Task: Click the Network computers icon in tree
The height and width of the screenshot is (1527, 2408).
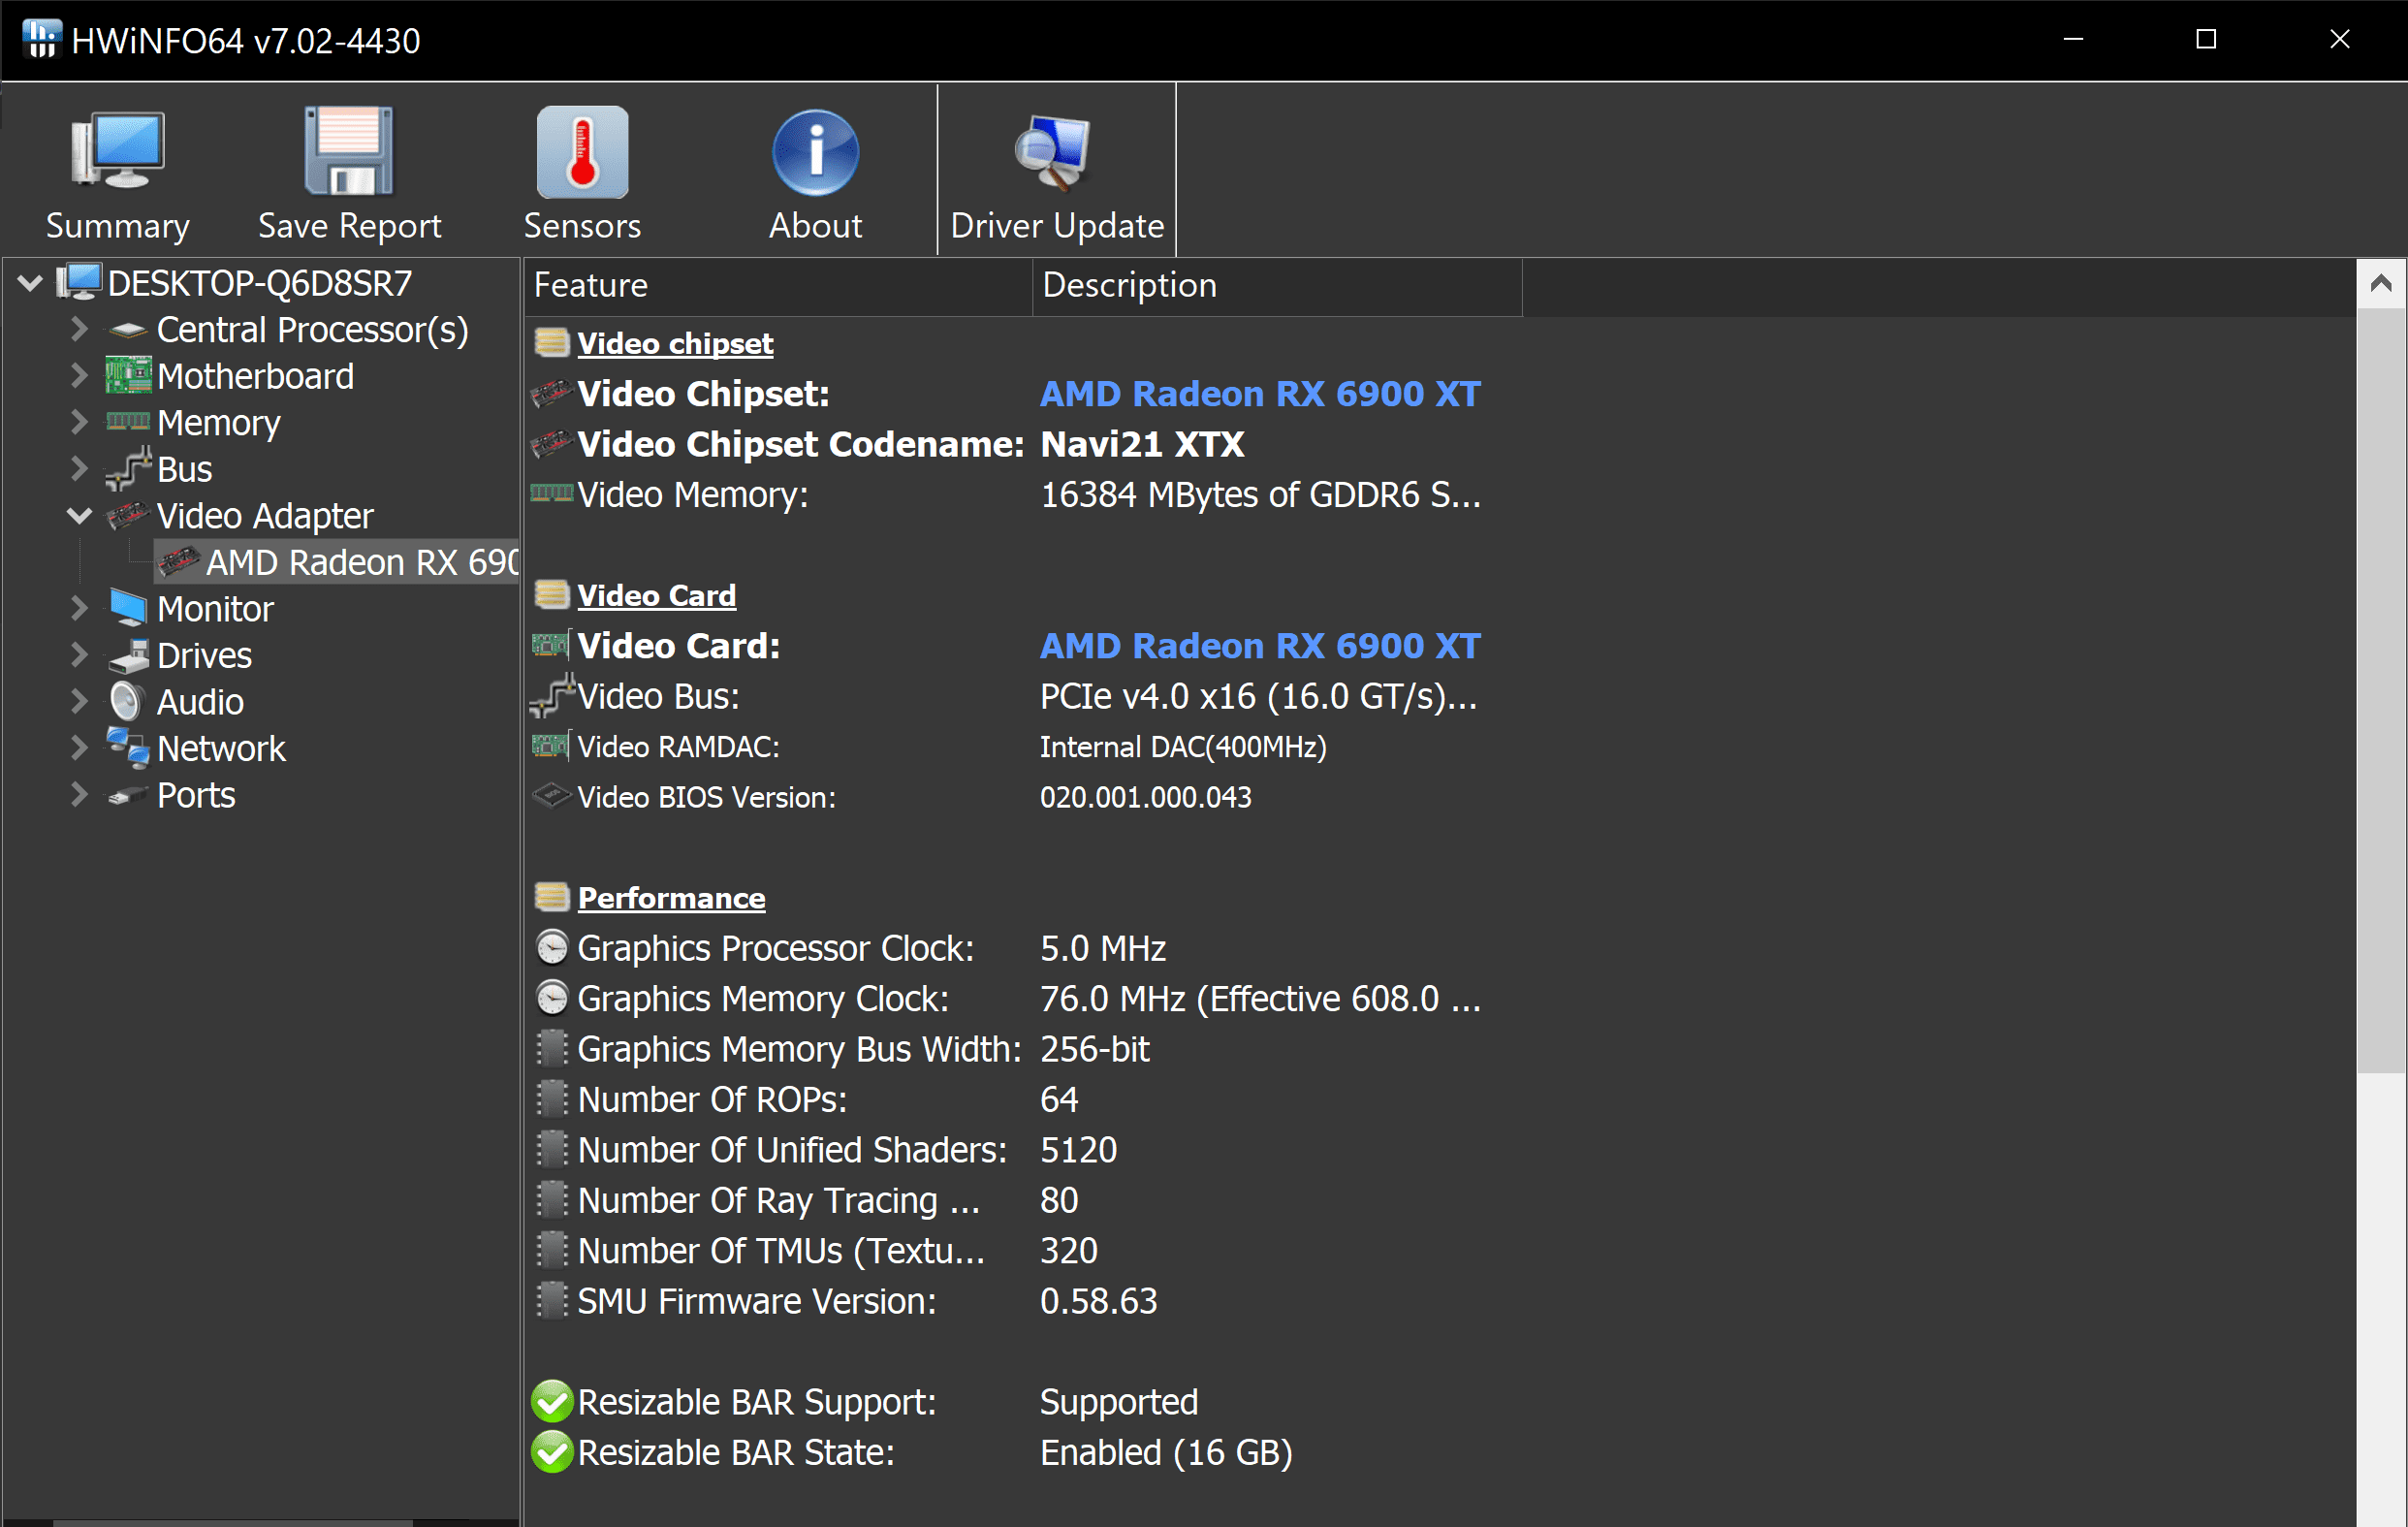Action: click(128, 748)
